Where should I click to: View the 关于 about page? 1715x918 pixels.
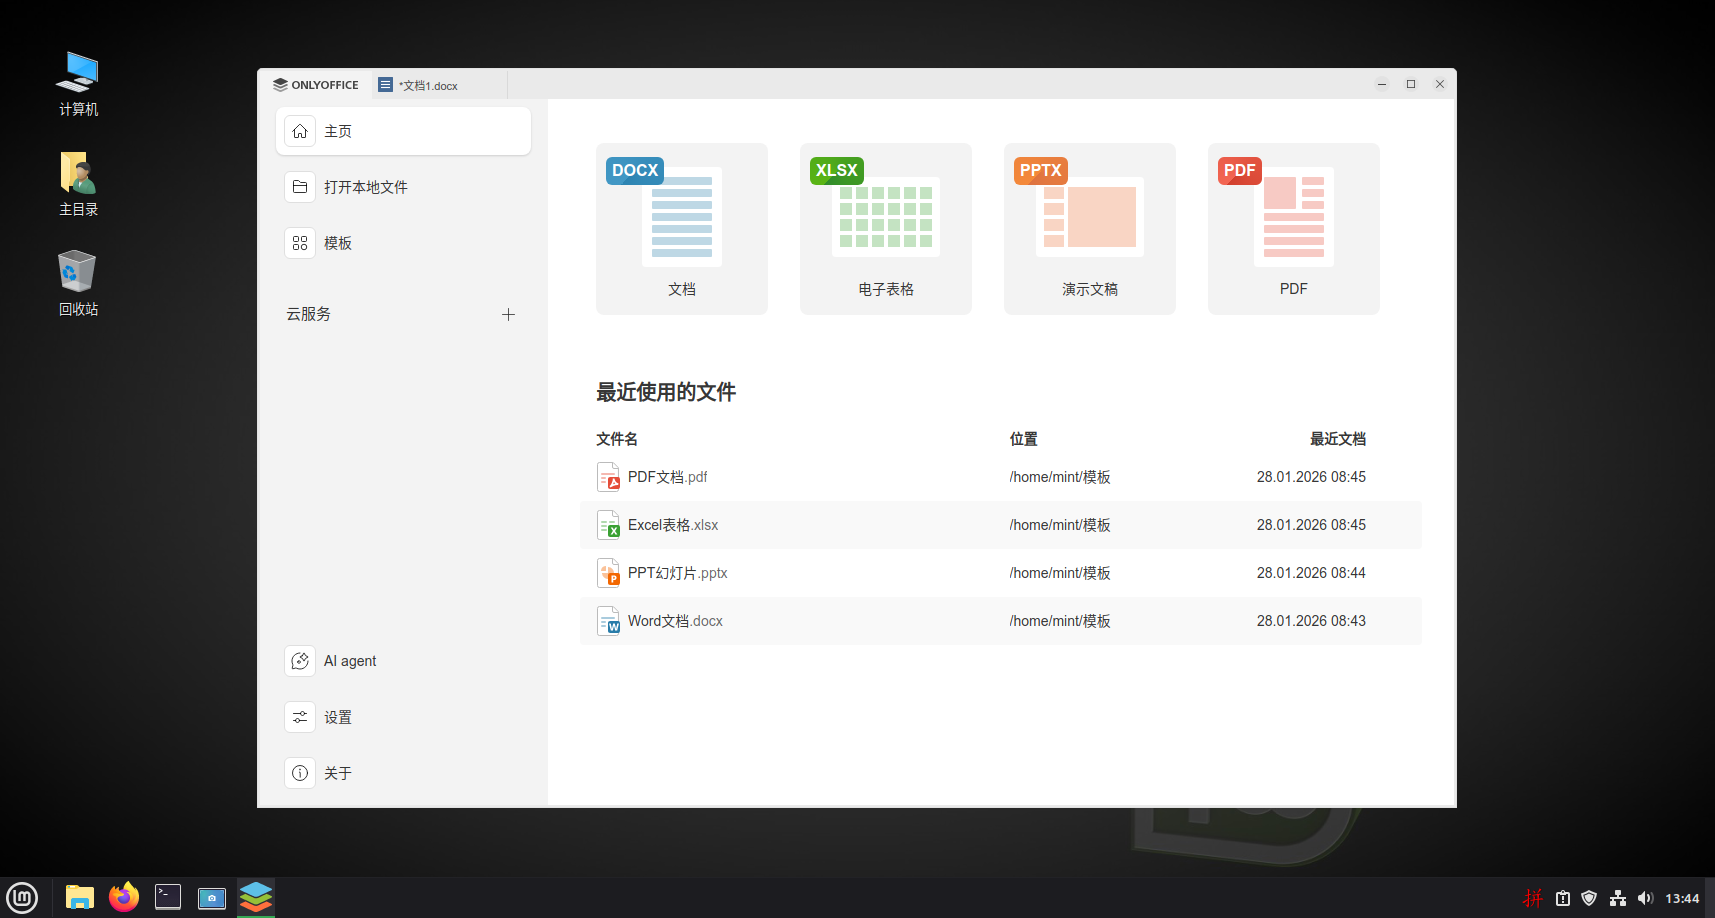[x=339, y=772]
